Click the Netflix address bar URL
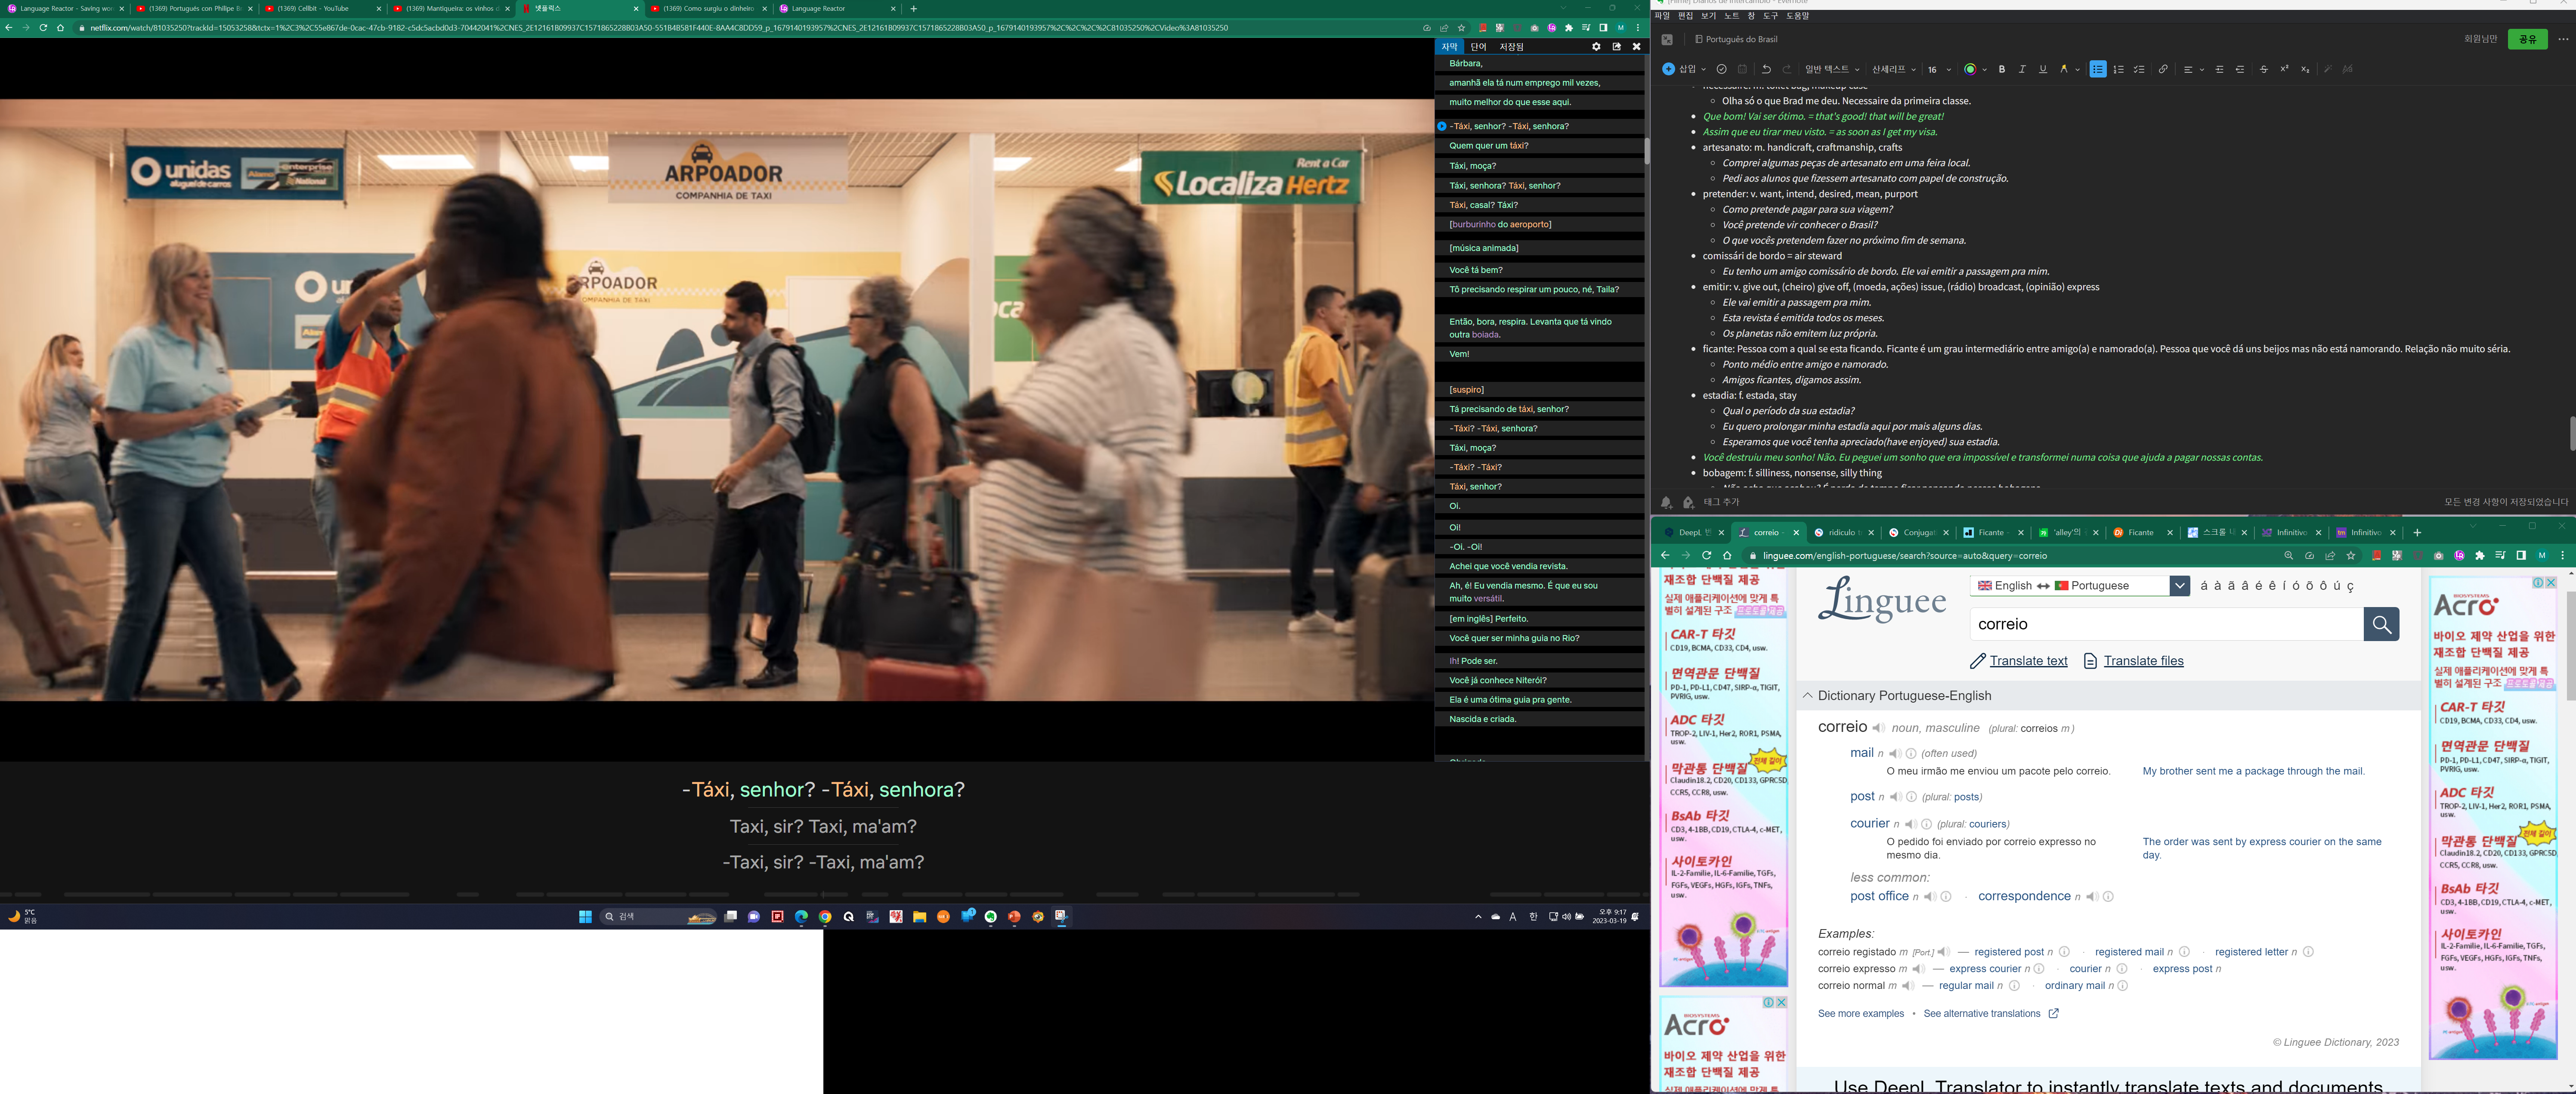2576x1094 pixels. click(659, 28)
